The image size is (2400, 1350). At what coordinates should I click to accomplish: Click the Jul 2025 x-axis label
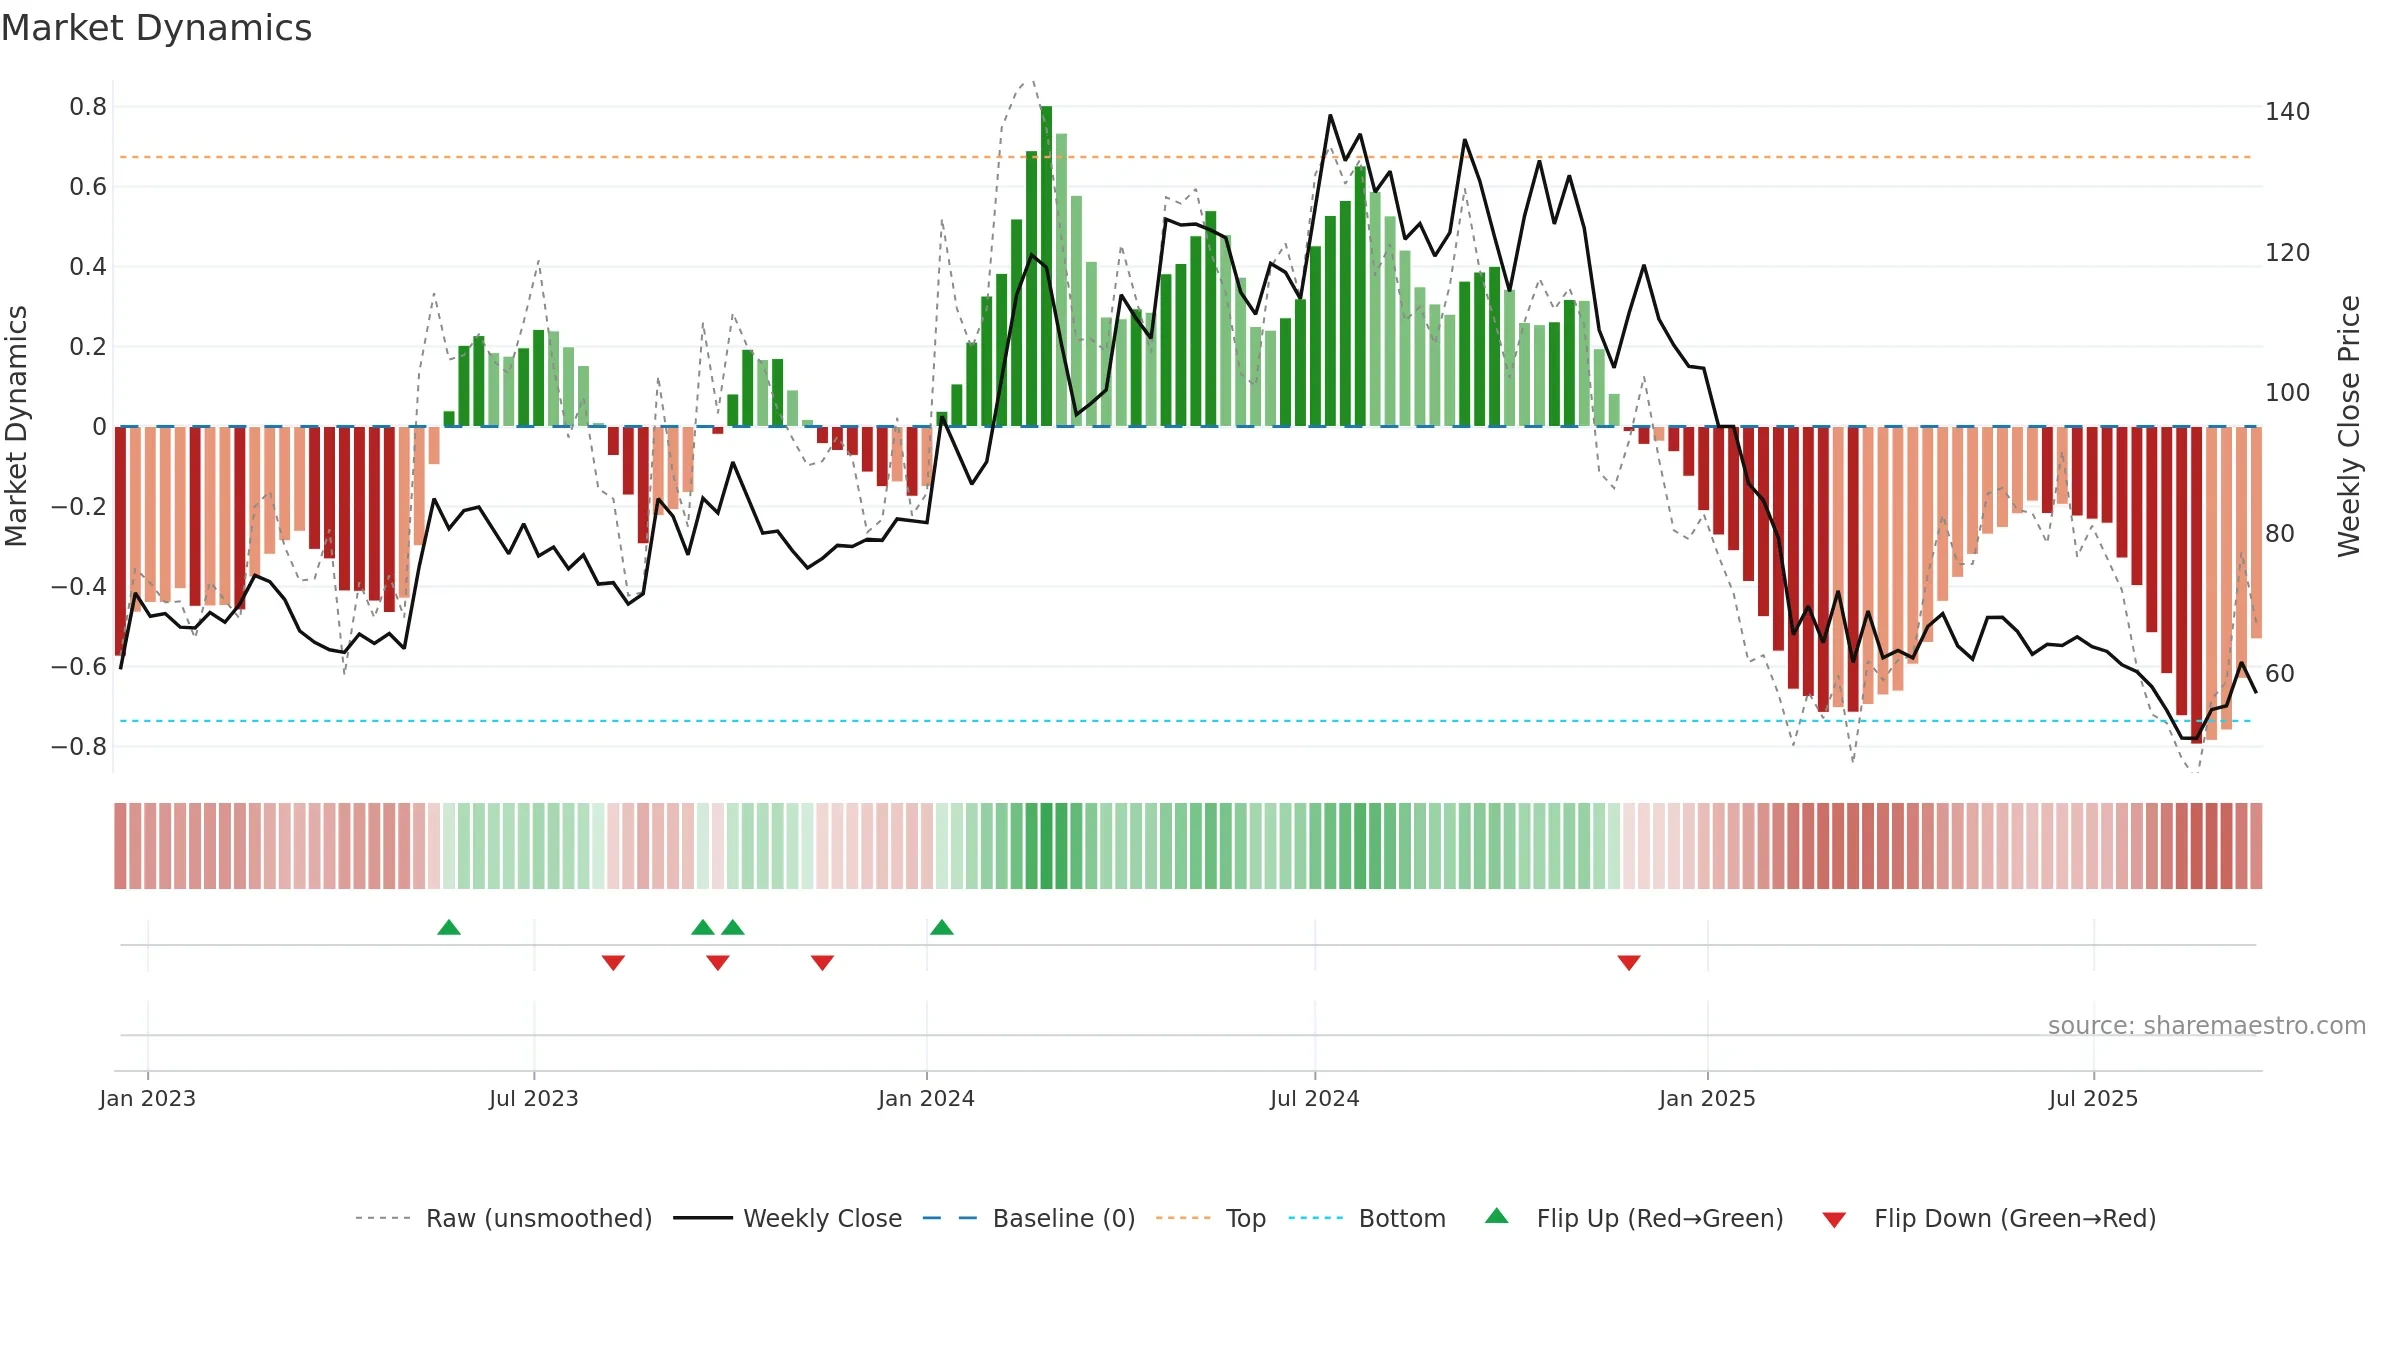point(2094,1098)
